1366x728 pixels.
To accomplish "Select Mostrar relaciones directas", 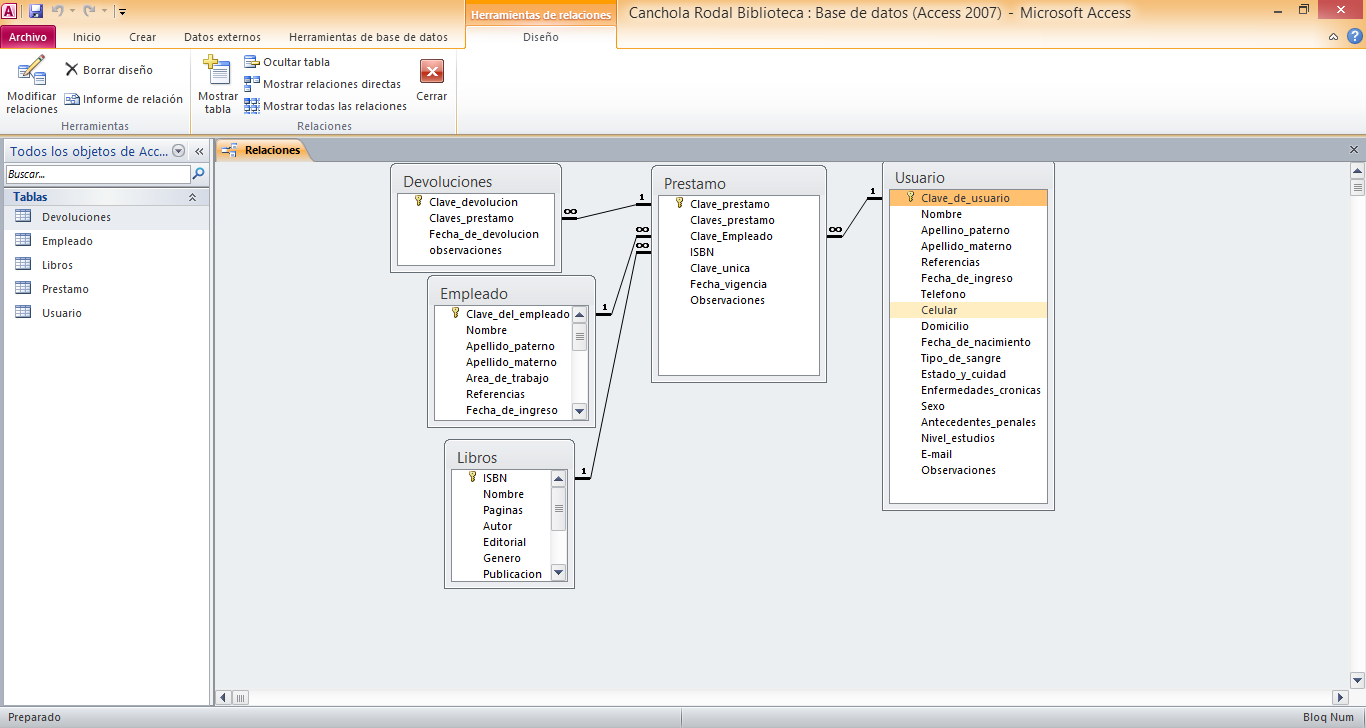I will [323, 84].
